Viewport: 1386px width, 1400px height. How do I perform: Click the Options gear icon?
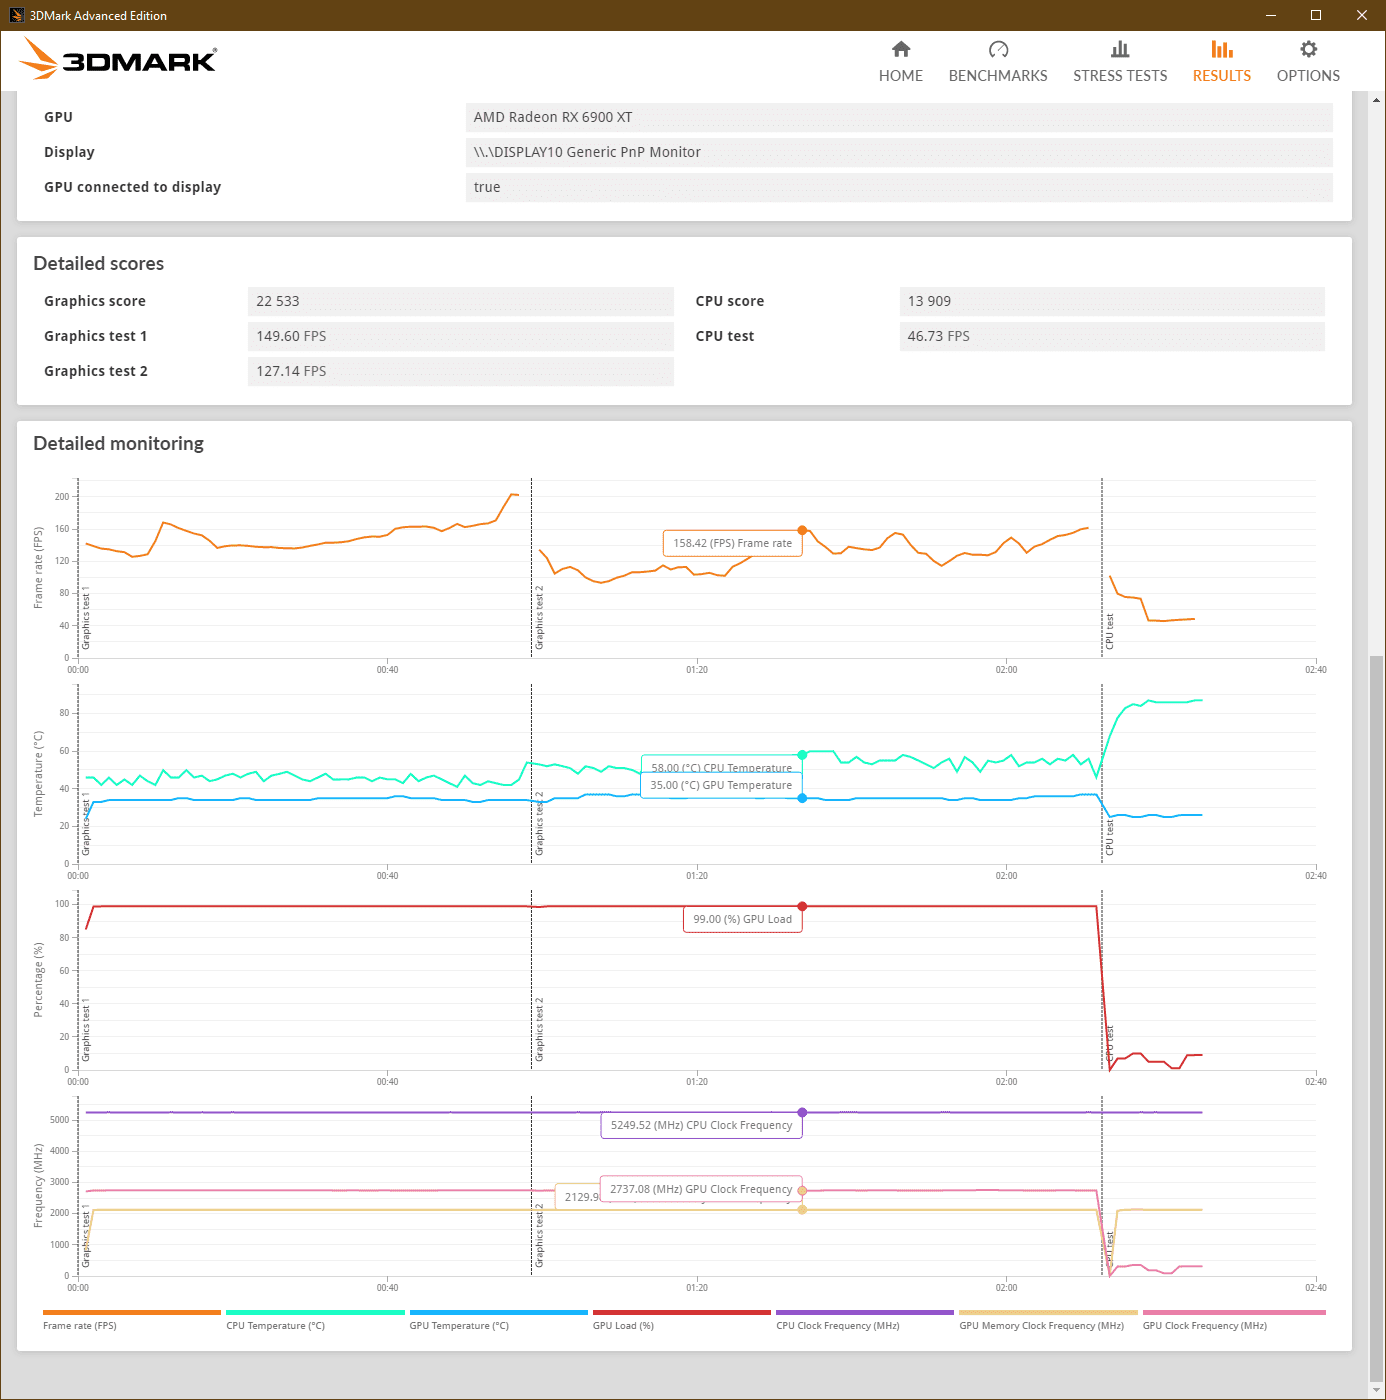[1308, 49]
